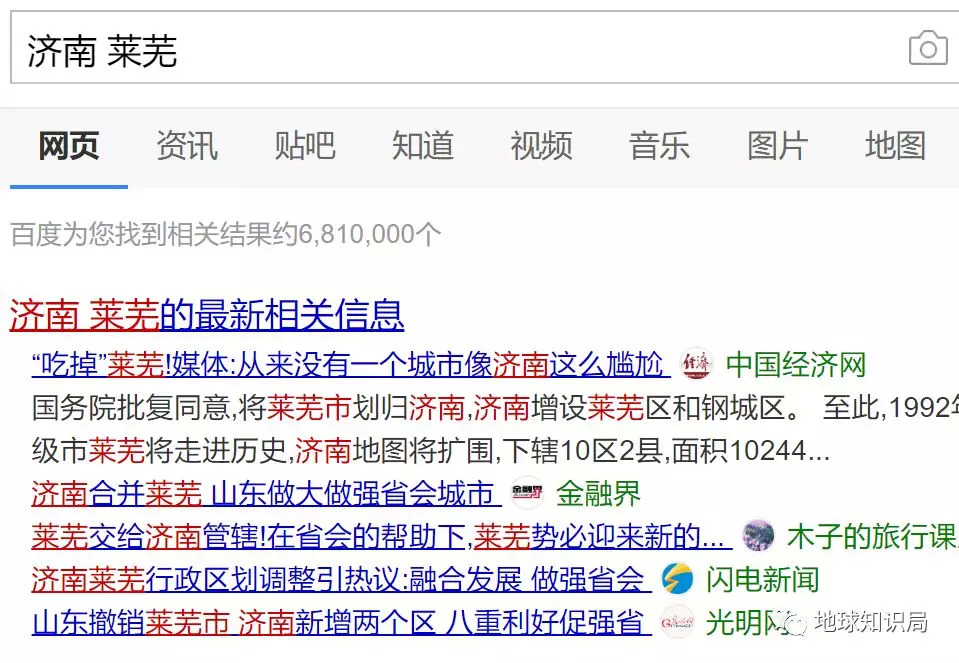959x663 pixels.
Task: Open 山东撤销莱芜市 news link
Action: click(341, 623)
